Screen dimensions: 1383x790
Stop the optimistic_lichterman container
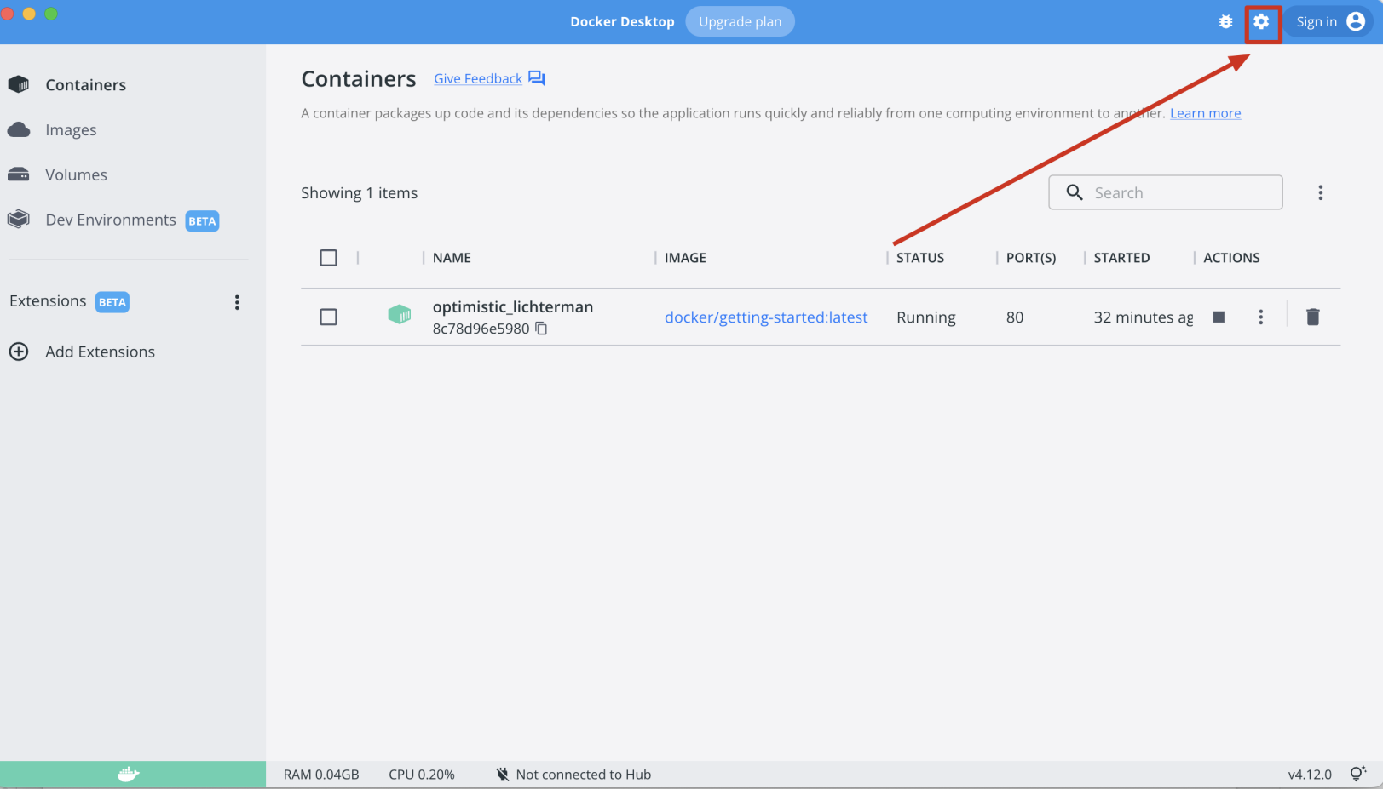(1218, 317)
